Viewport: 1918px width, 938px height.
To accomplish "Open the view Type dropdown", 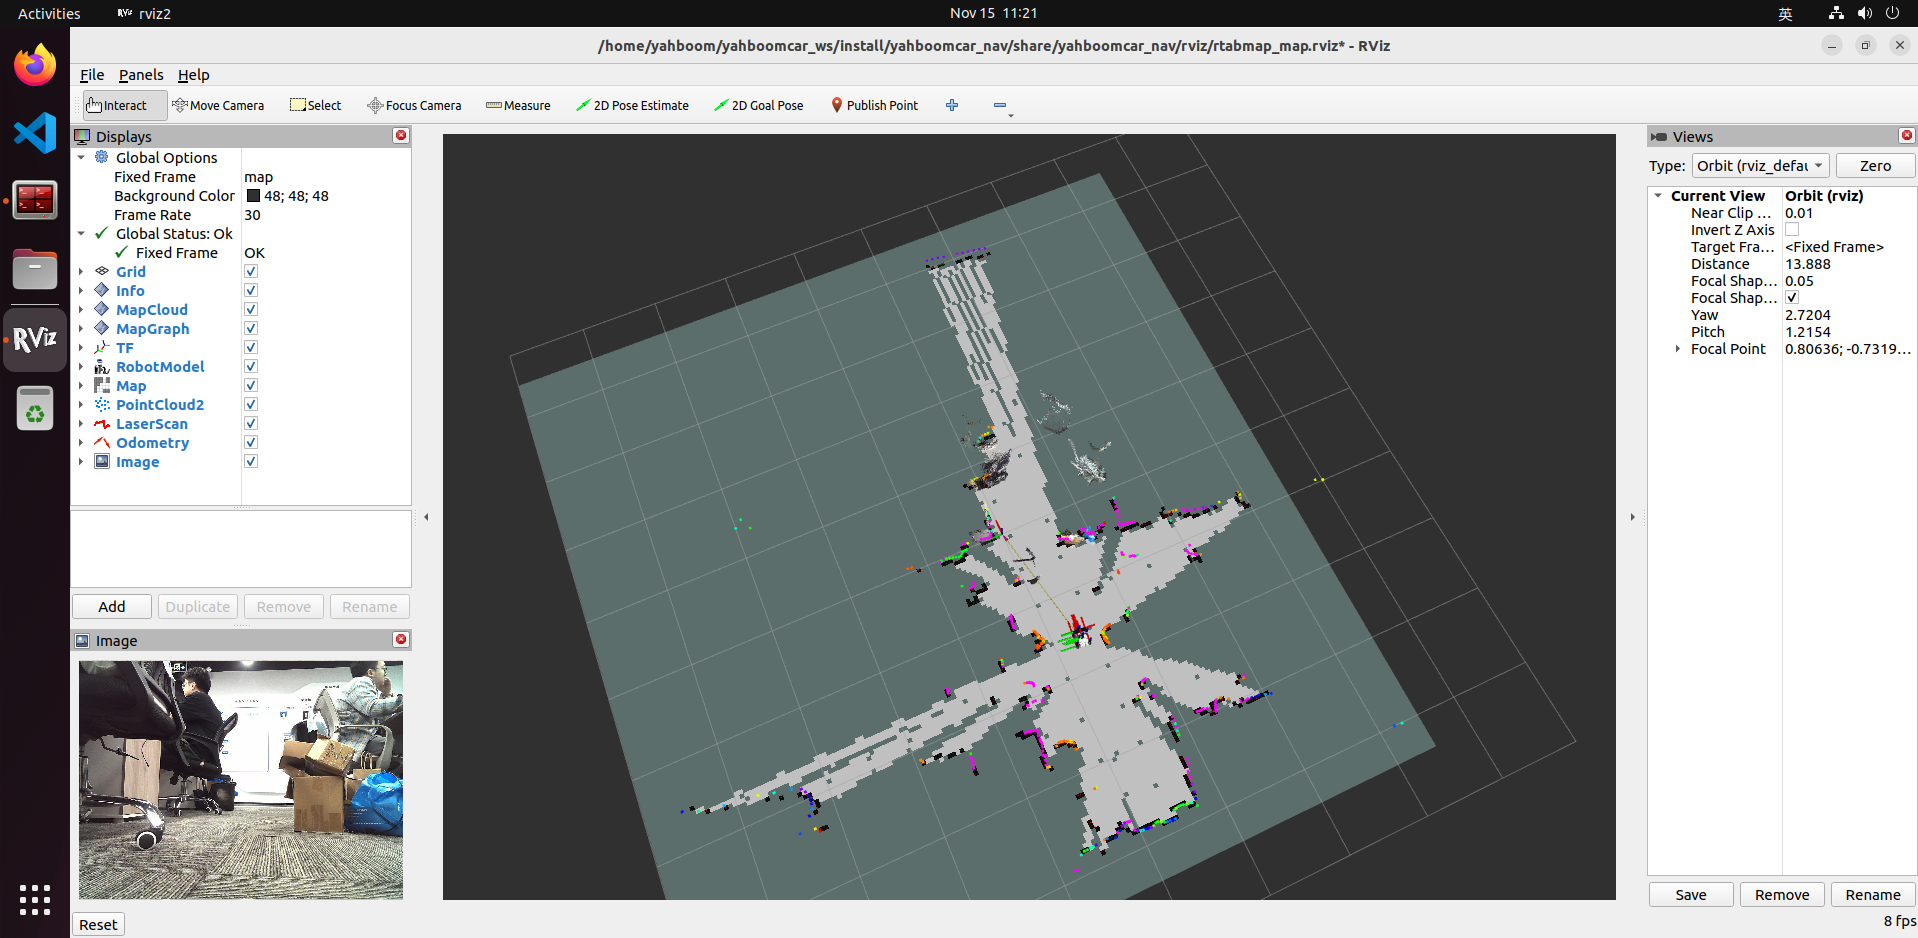I will coord(1759,166).
